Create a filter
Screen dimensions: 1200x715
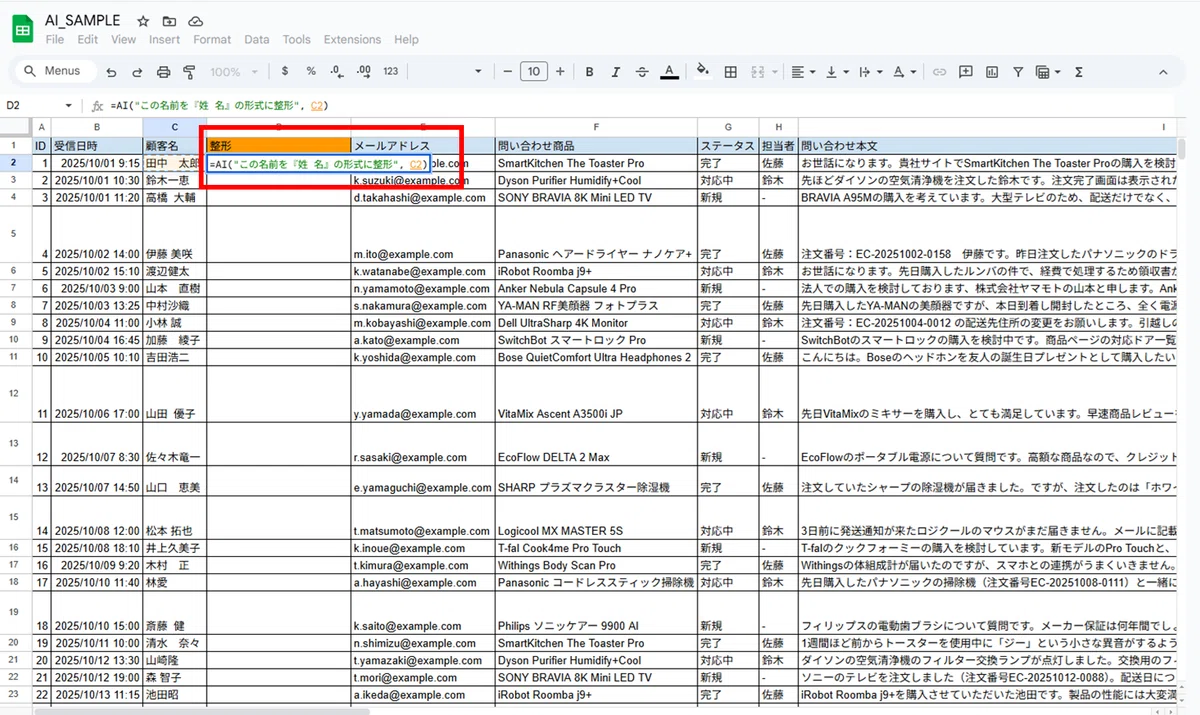tap(1017, 72)
